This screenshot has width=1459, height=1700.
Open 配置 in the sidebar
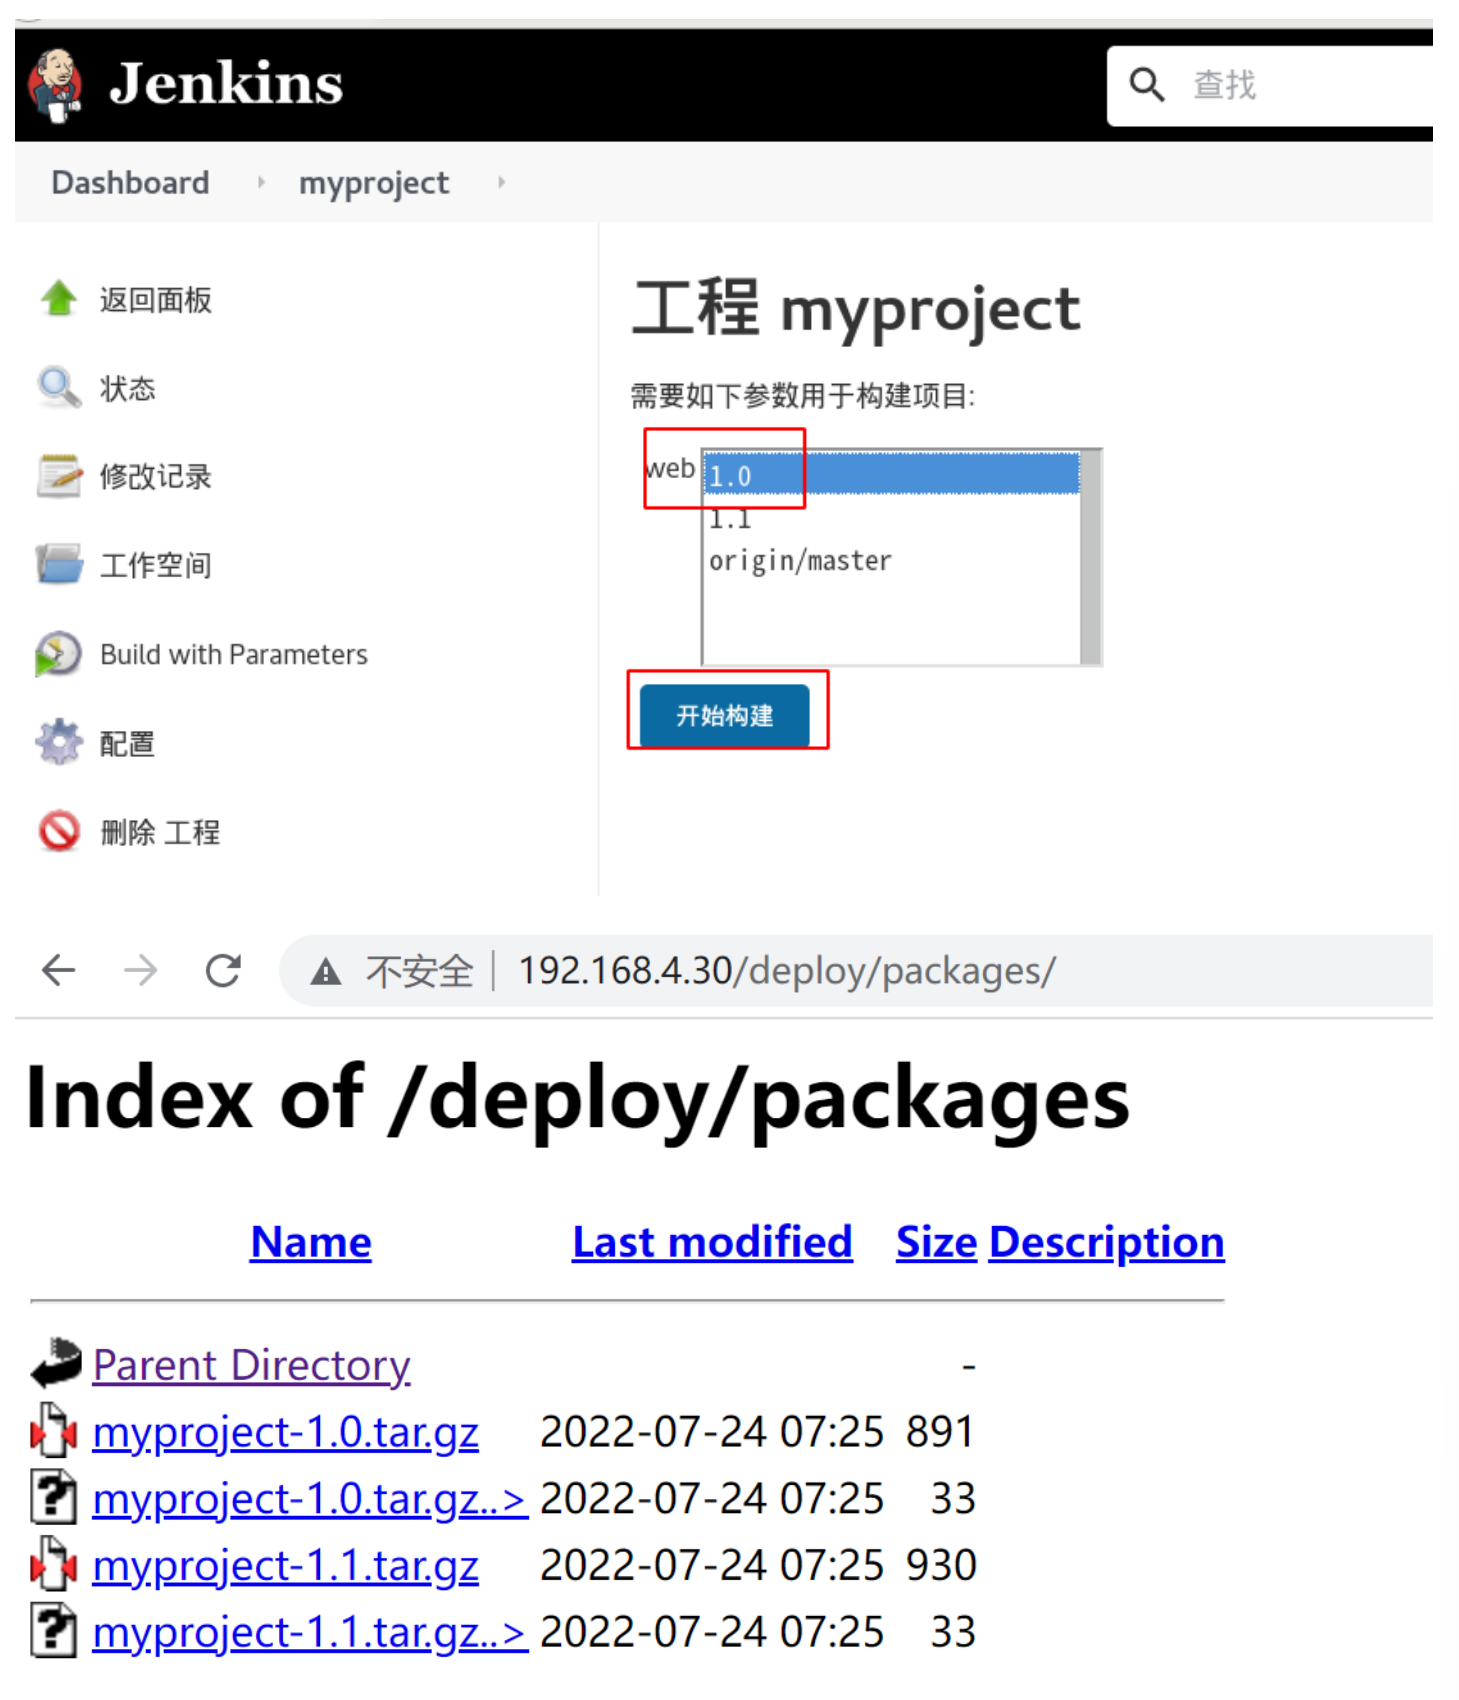click(128, 744)
